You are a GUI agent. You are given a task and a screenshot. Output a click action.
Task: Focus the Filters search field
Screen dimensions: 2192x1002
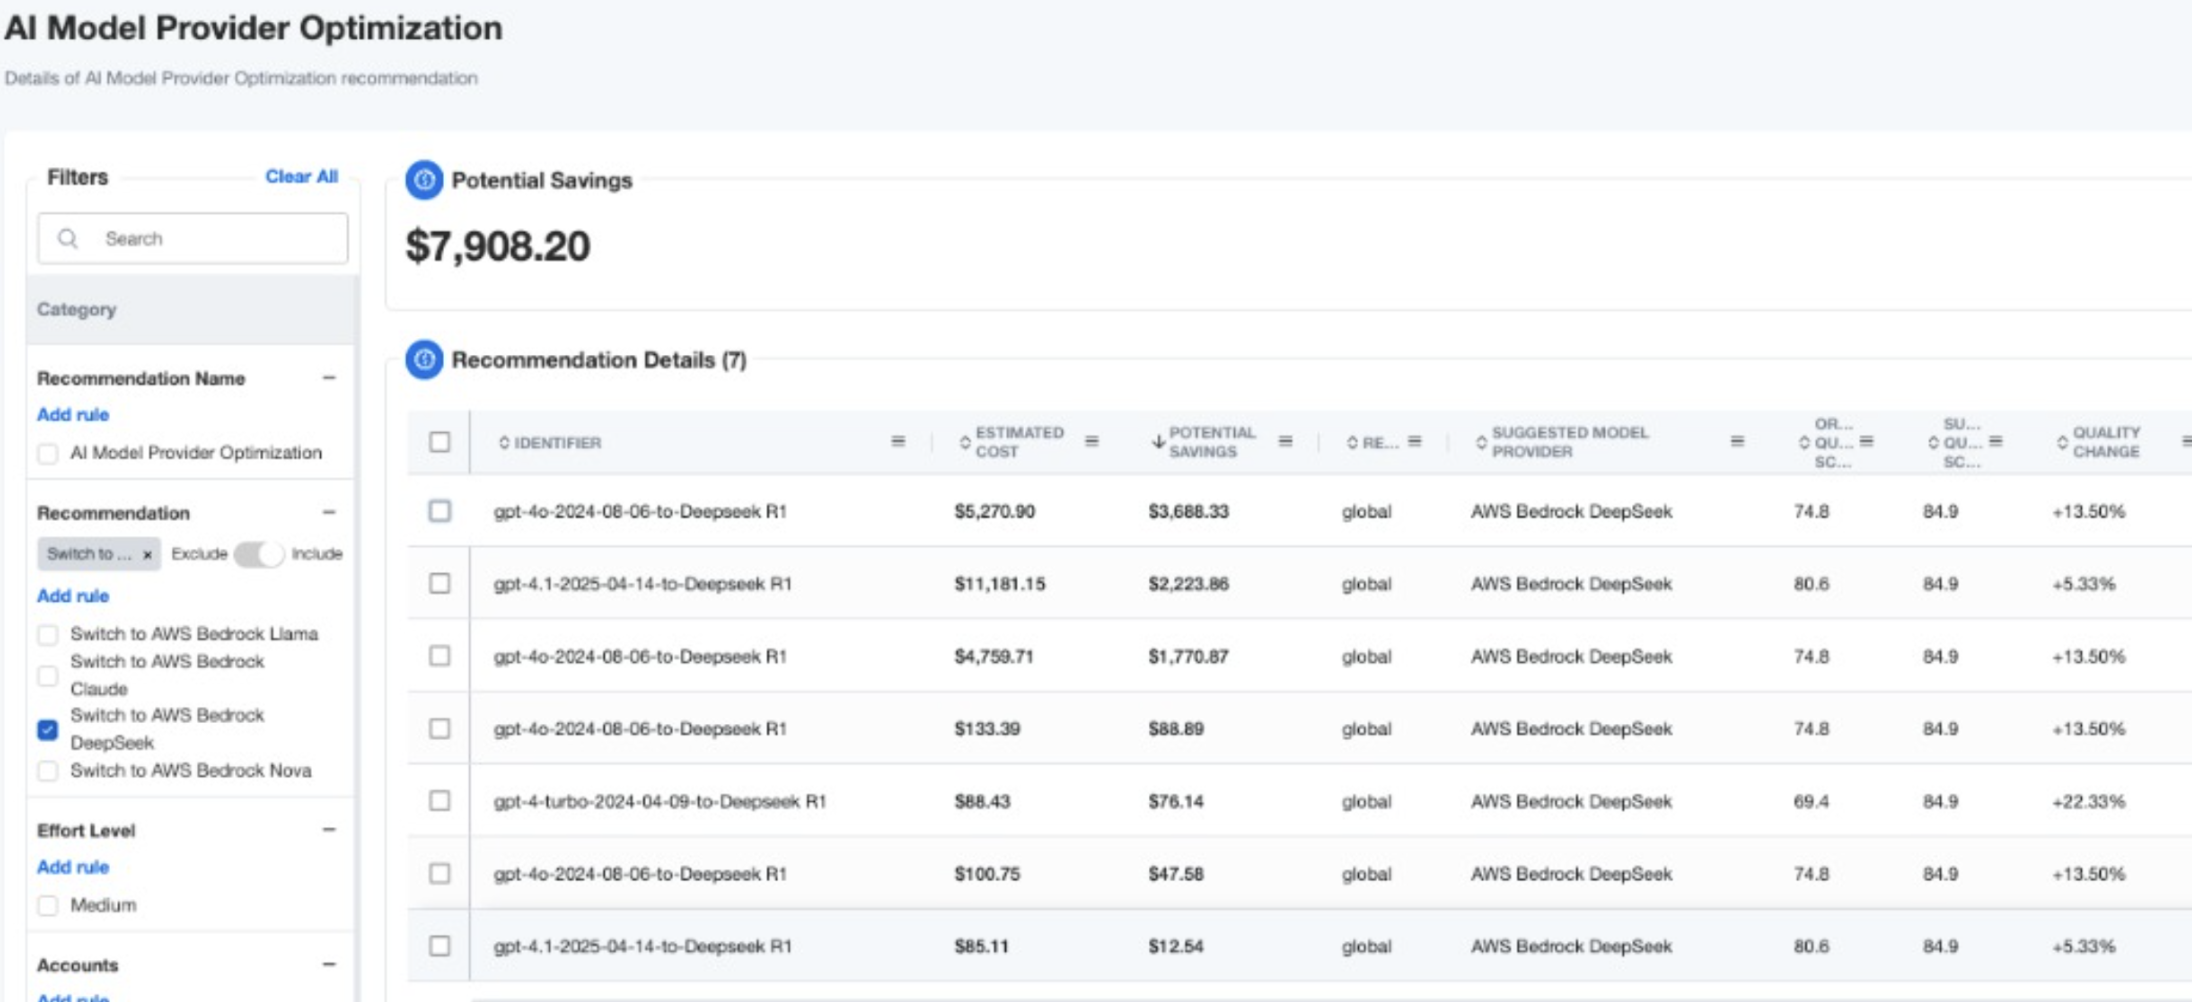tap(193, 238)
